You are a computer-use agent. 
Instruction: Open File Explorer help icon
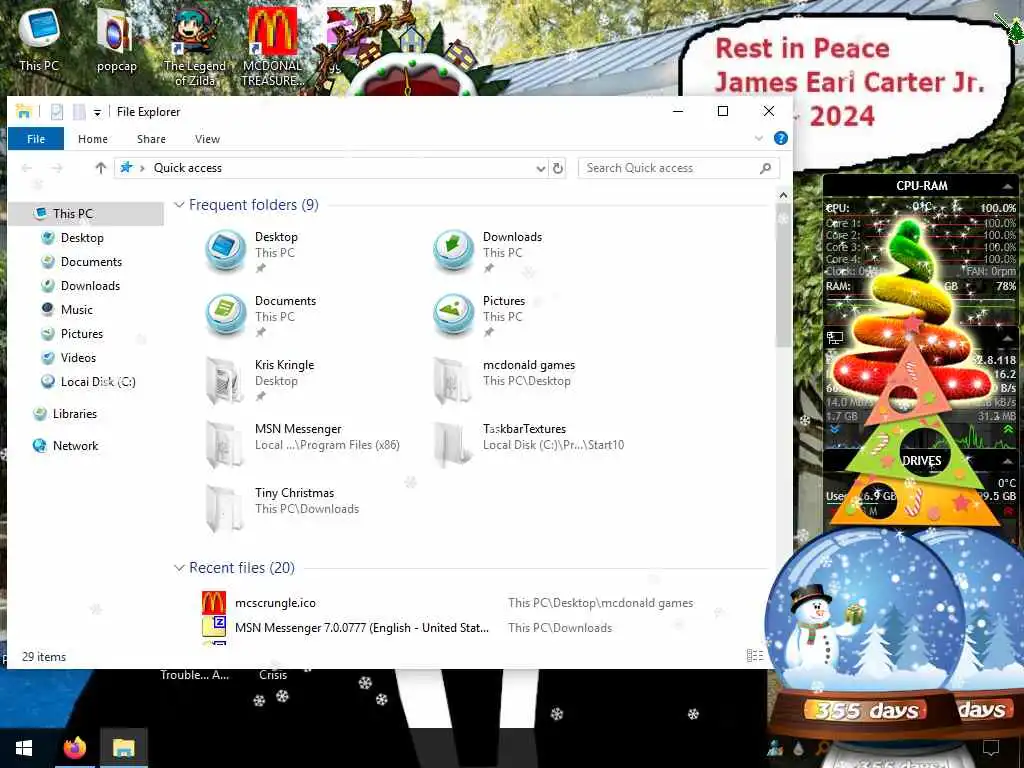click(780, 138)
